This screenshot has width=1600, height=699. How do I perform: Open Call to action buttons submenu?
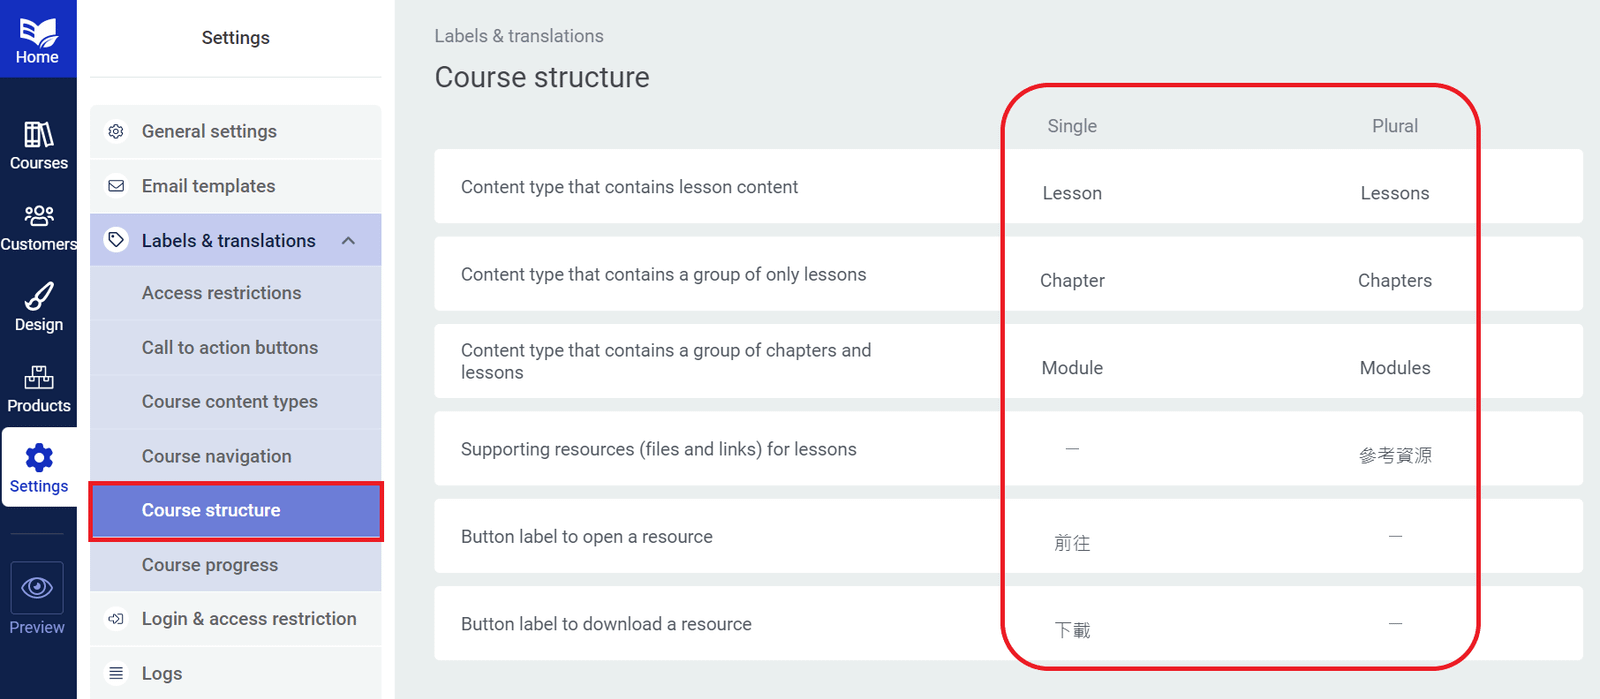click(x=236, y=348)
